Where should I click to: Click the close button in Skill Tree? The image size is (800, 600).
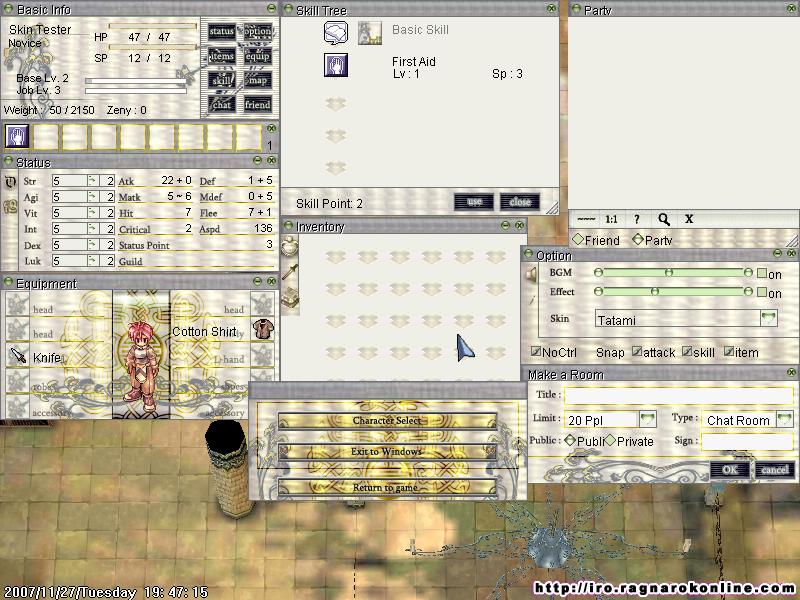(x=520, y=202)
